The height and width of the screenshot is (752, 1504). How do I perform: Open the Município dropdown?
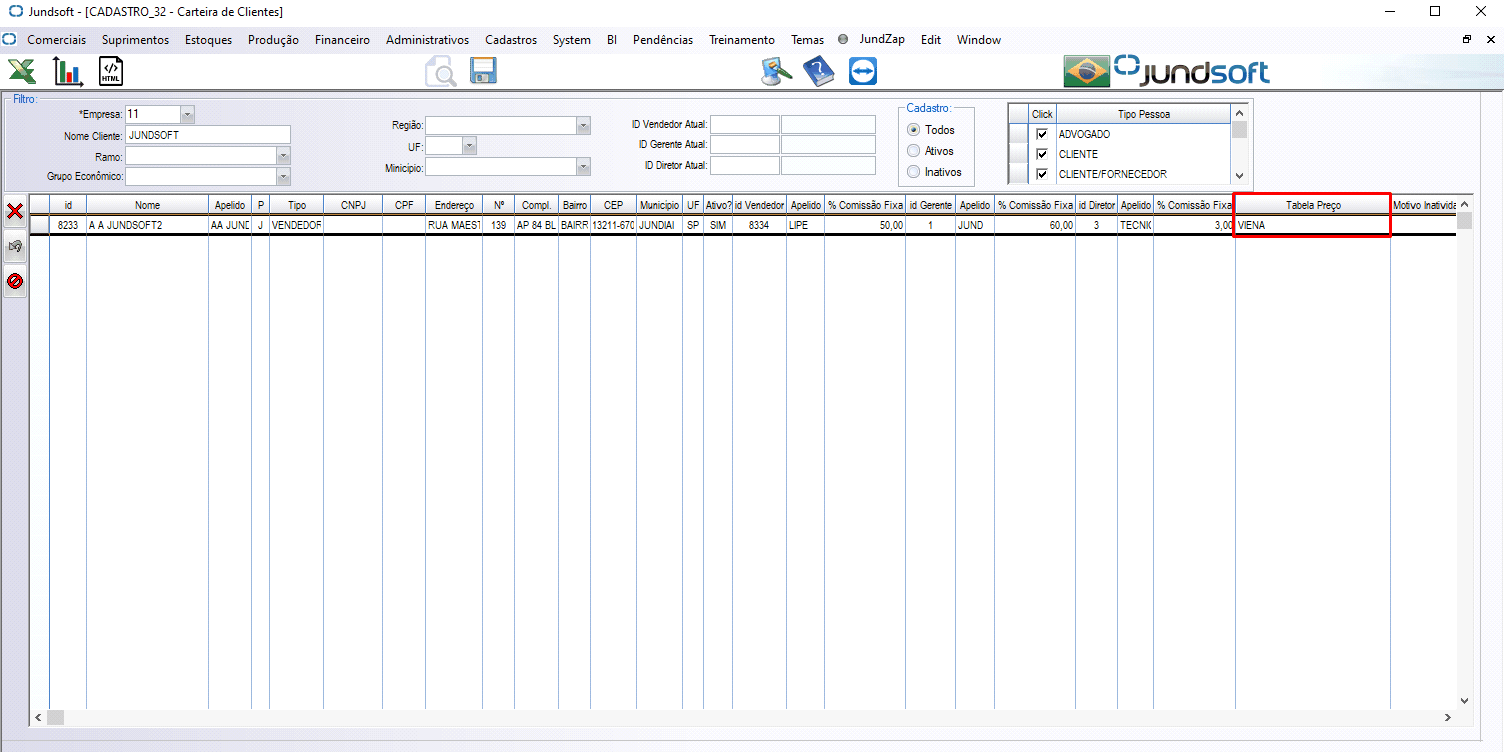point(583,167)
